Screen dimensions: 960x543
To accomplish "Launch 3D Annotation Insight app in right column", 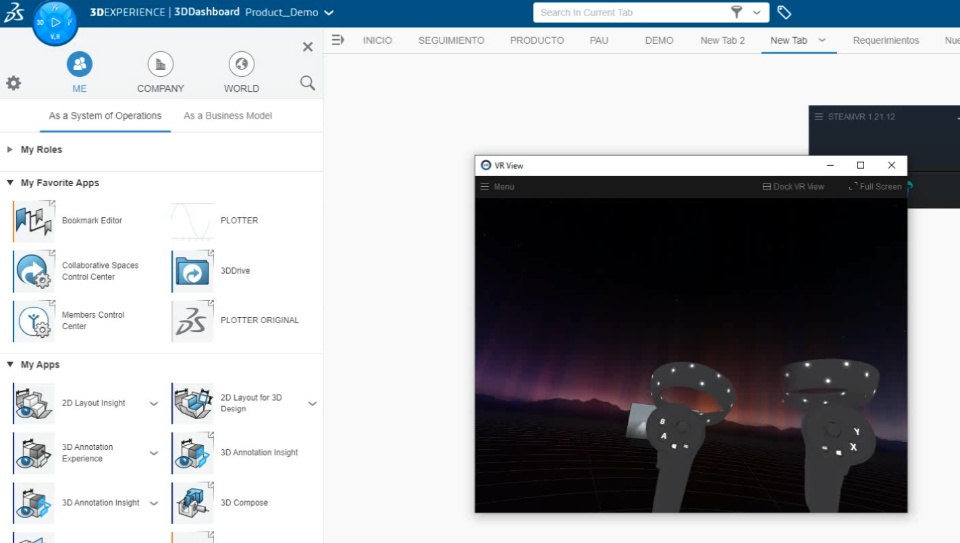I will [x=193, y=453].
